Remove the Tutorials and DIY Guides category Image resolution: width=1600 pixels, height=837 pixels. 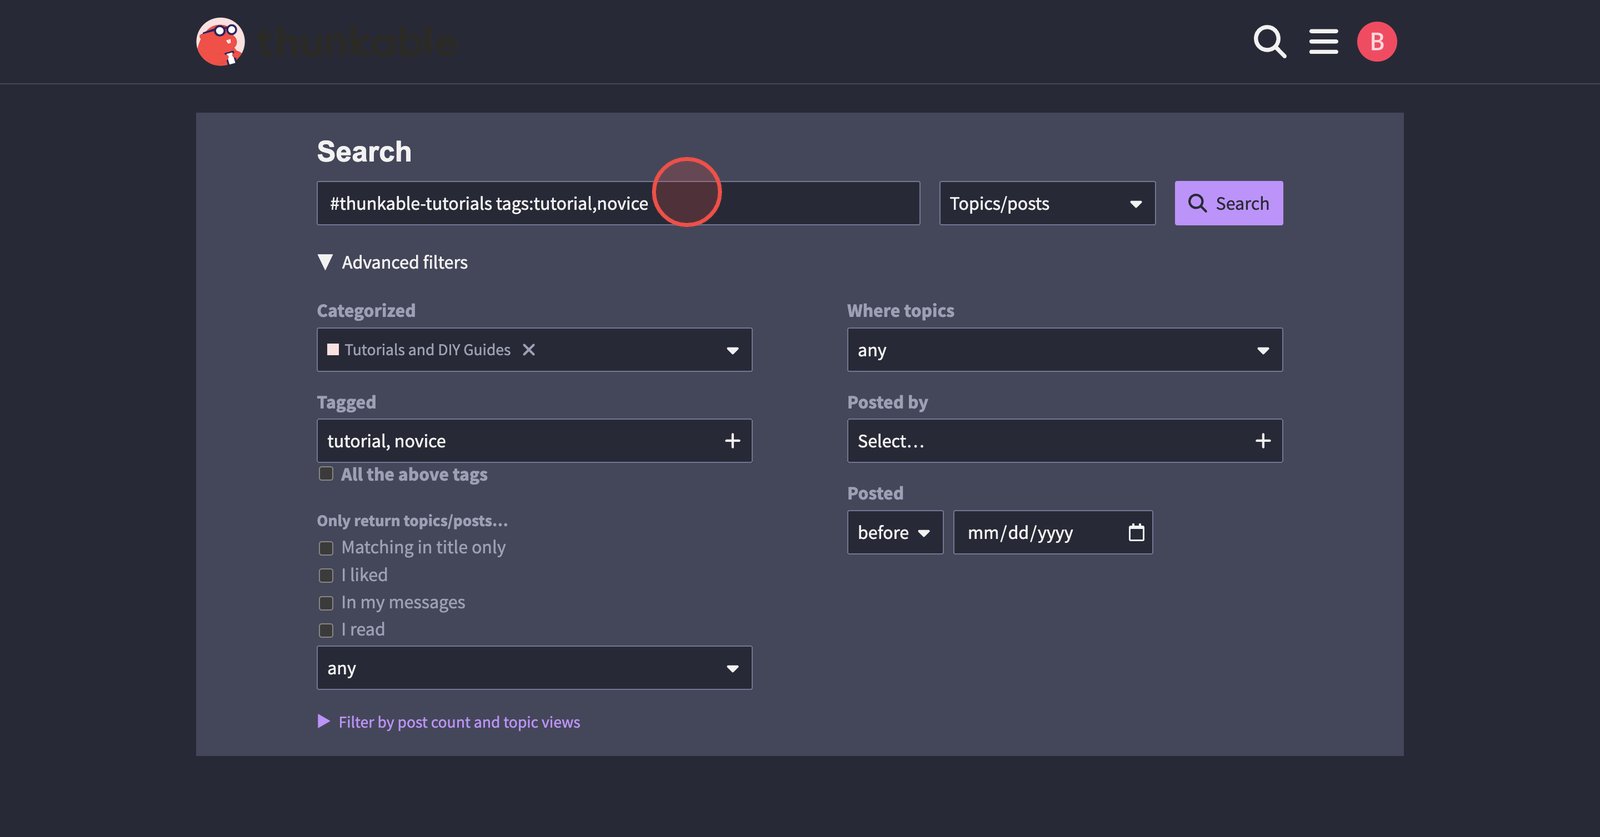(x=529, y=350)
